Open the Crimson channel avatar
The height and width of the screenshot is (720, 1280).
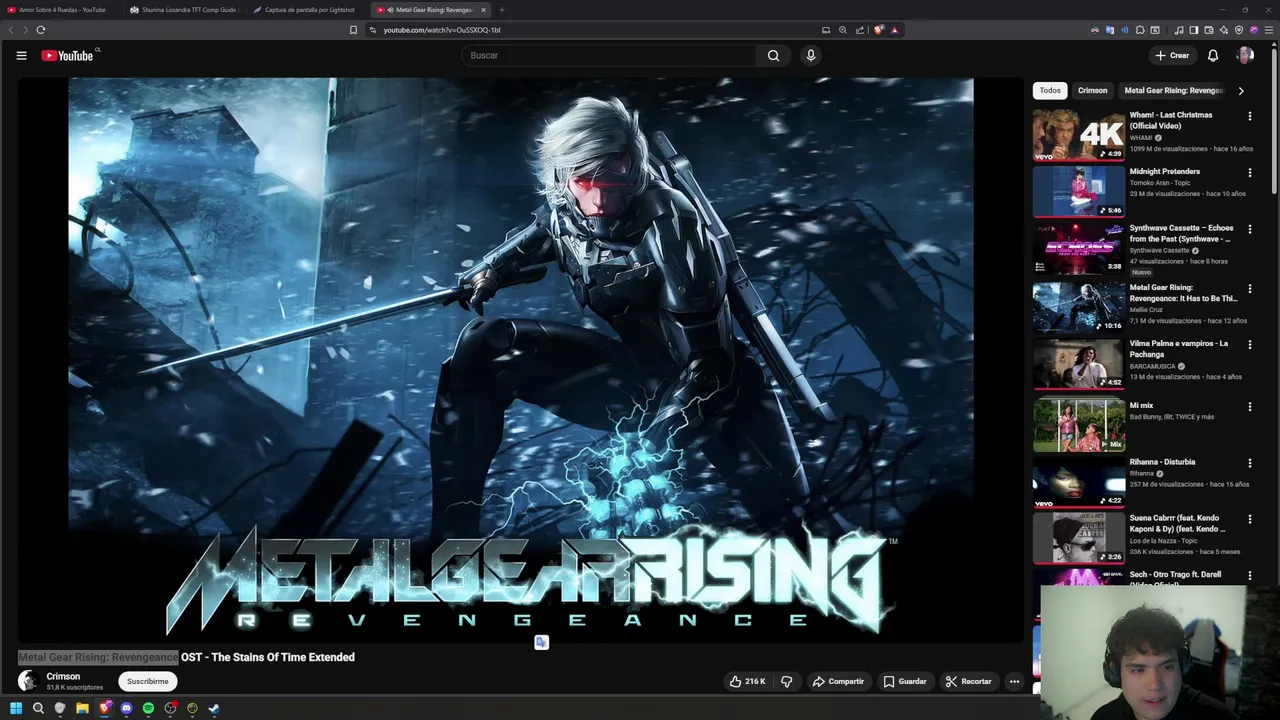click(x=28, y=681)
